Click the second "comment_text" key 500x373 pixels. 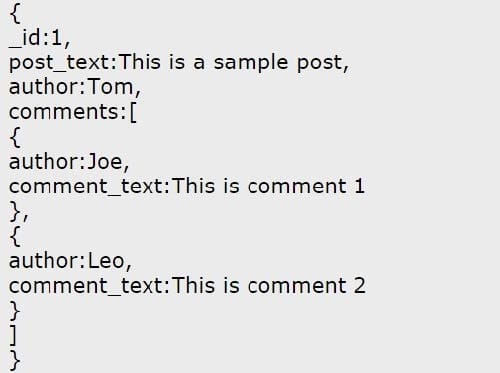[86, 286]
